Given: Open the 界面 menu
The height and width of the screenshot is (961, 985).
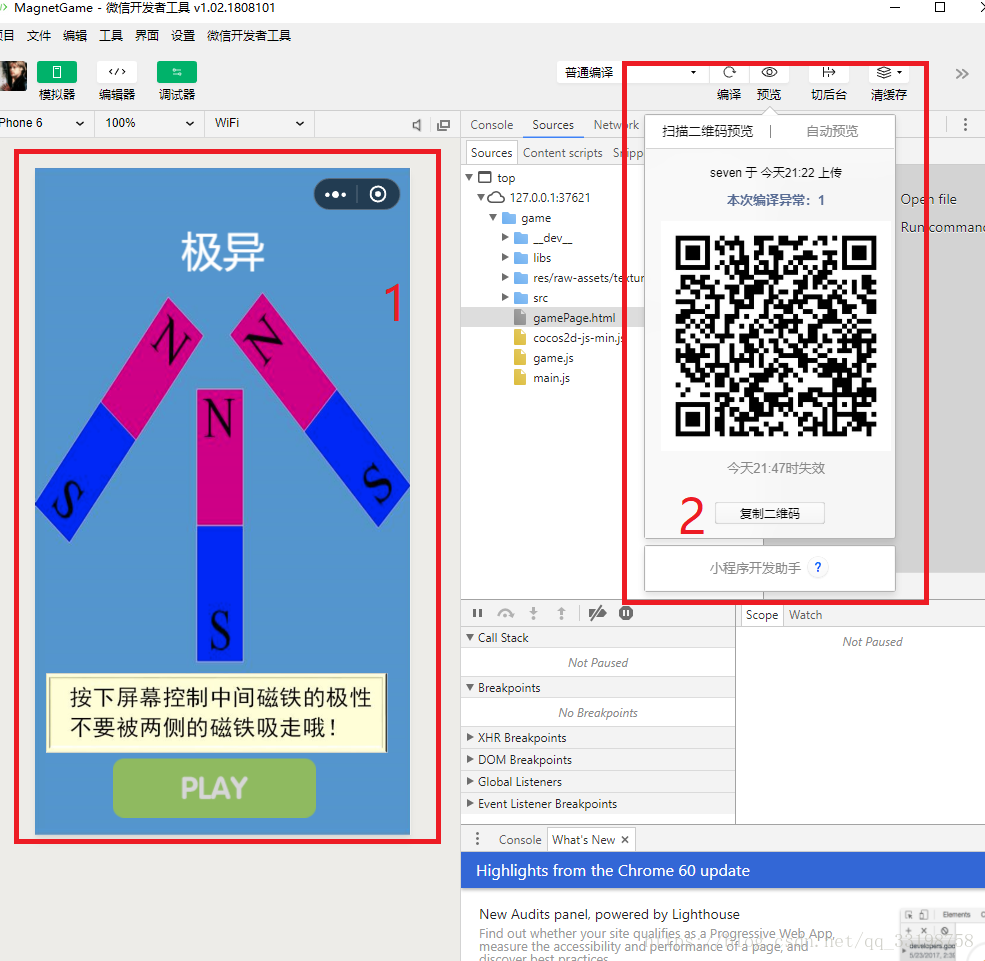Looking at the screenshot, I should pos(147,36).
